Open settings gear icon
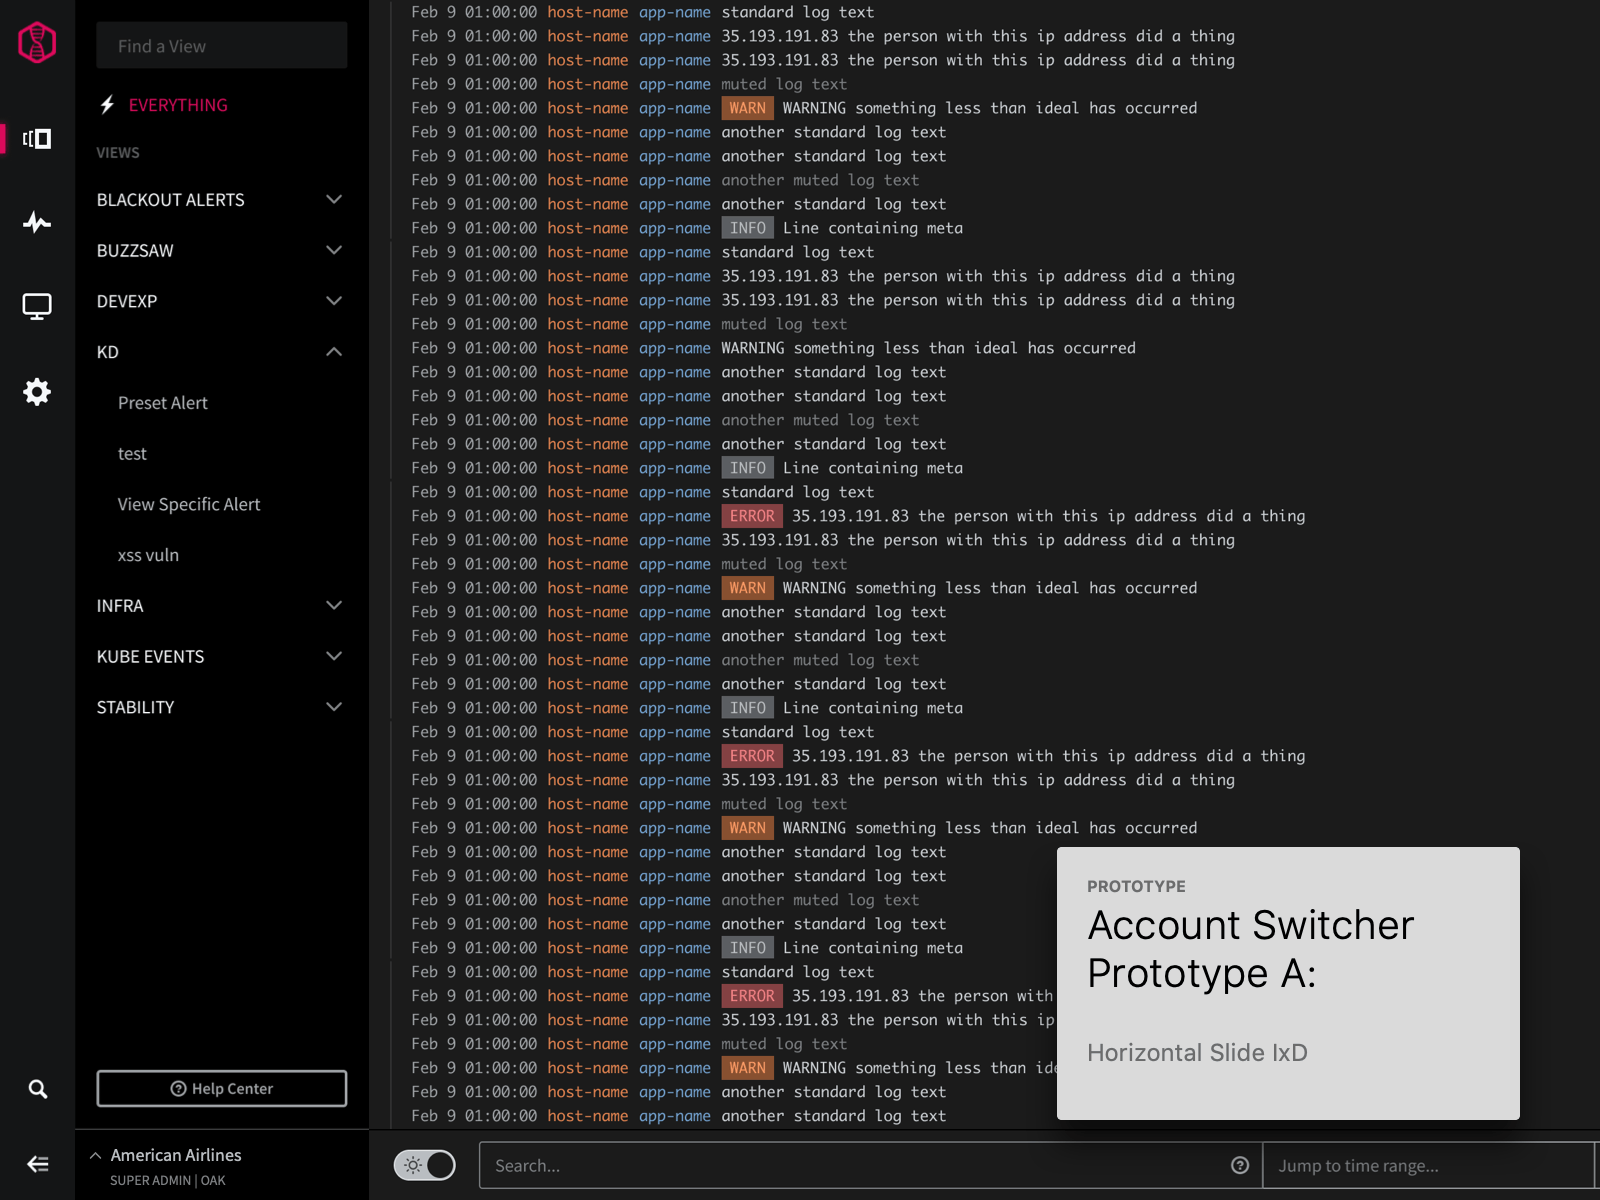 [37, 392]
